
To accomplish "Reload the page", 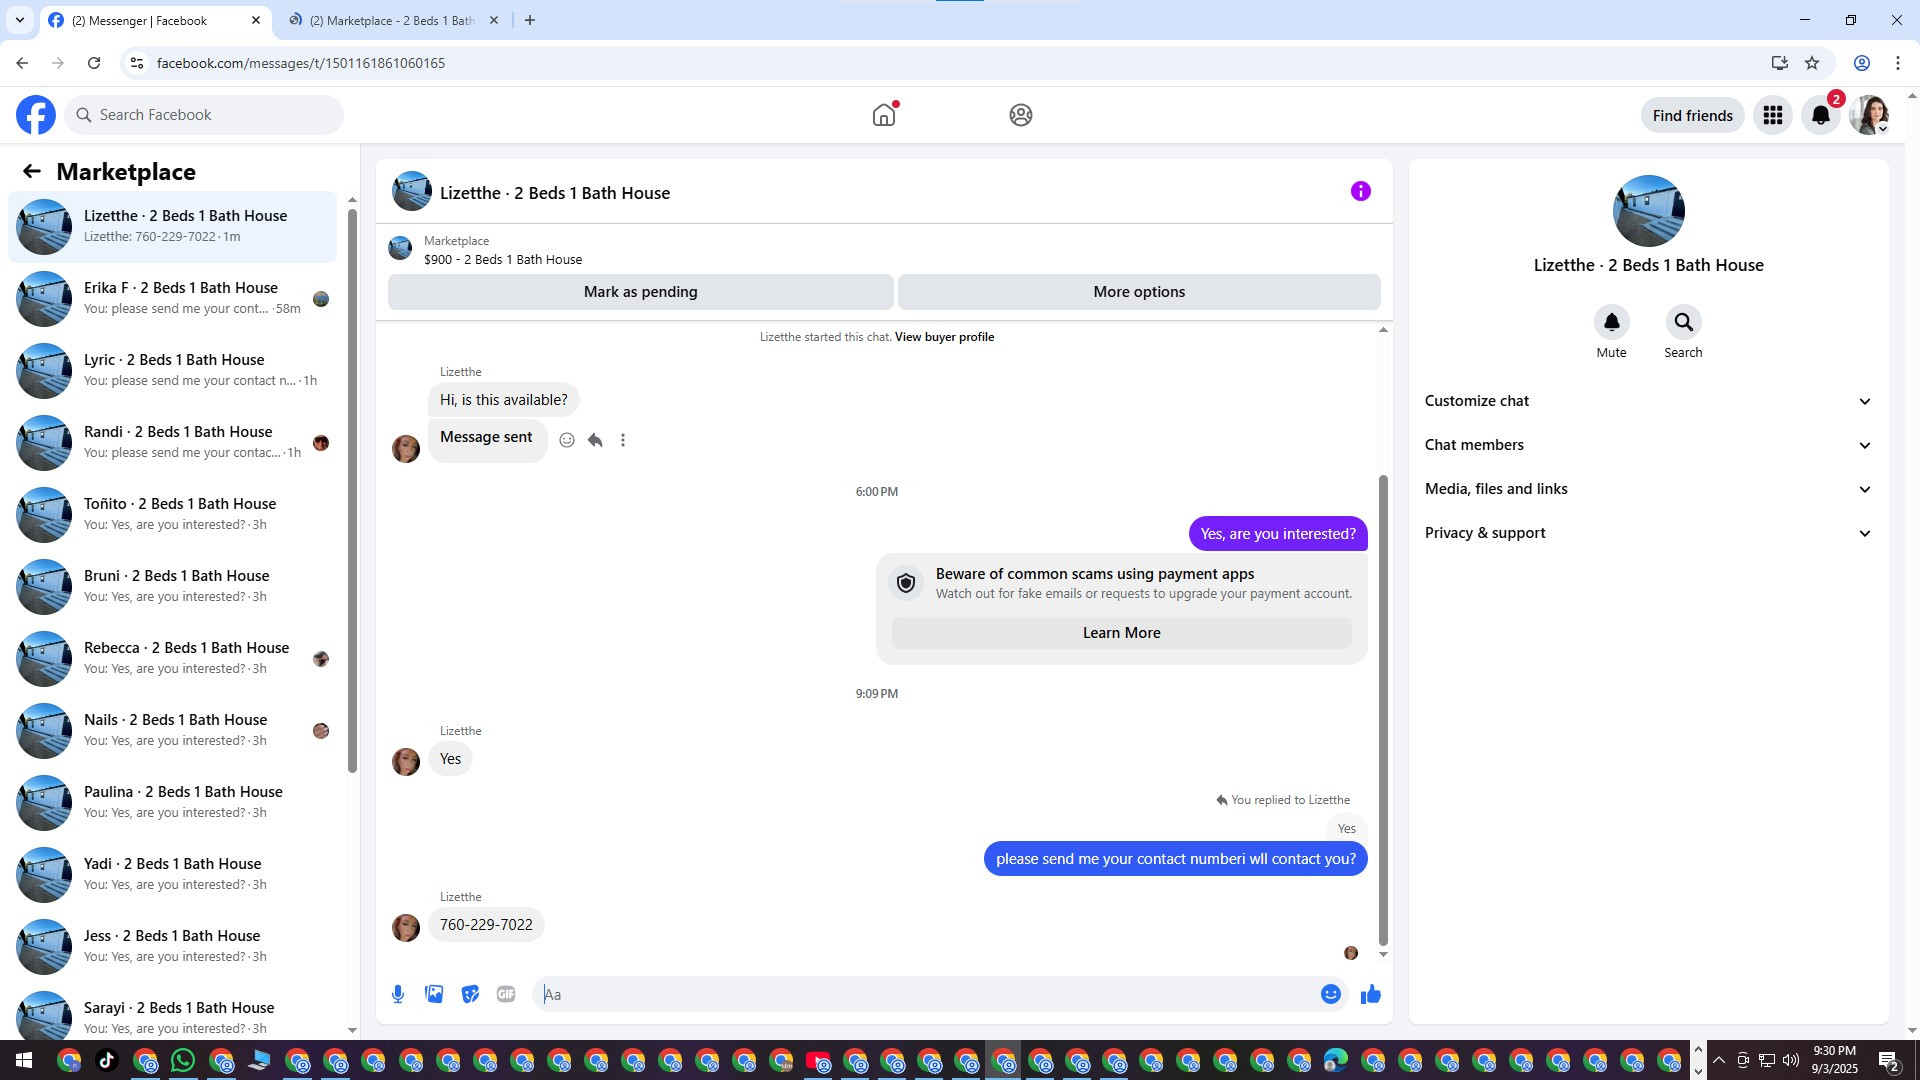I will [94, 63].
